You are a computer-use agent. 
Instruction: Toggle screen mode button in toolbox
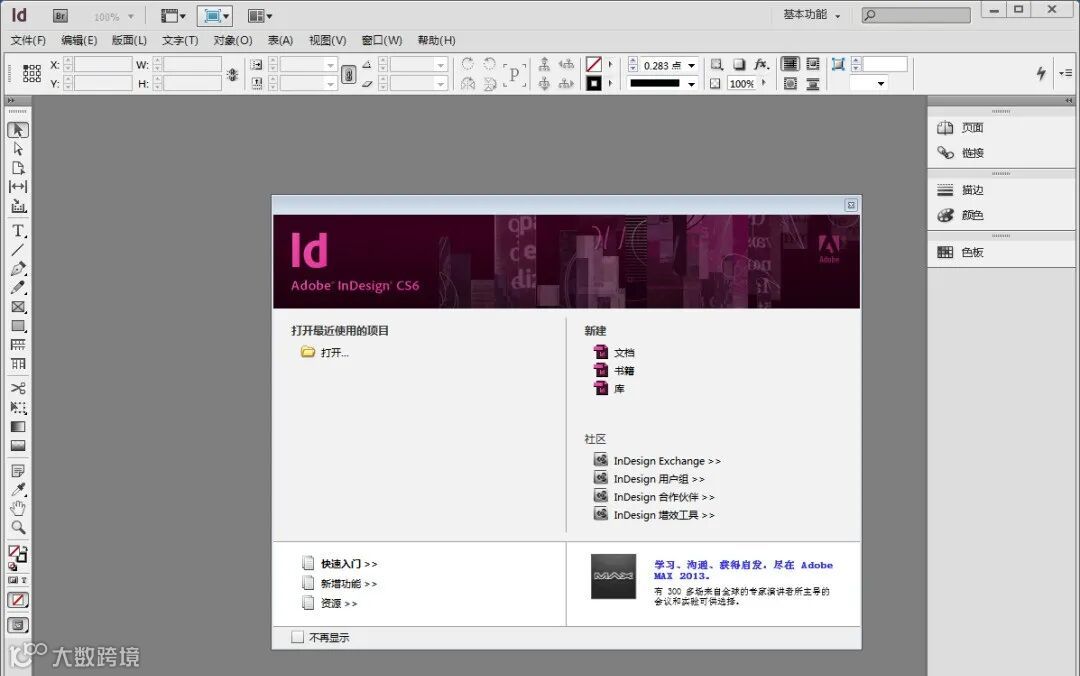click(x=18, y=624)
